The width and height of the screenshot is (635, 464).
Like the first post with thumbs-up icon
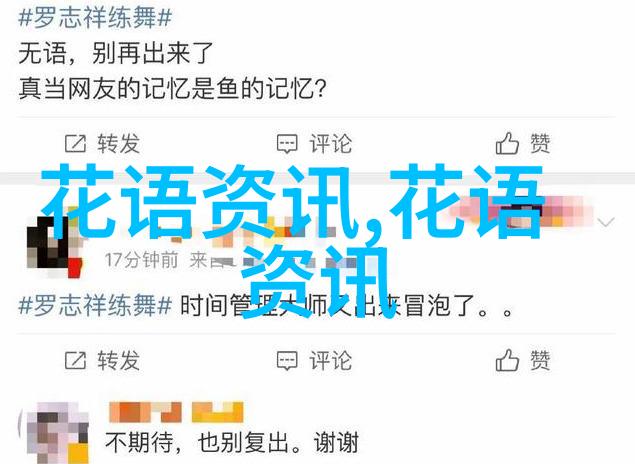(507, 143)
